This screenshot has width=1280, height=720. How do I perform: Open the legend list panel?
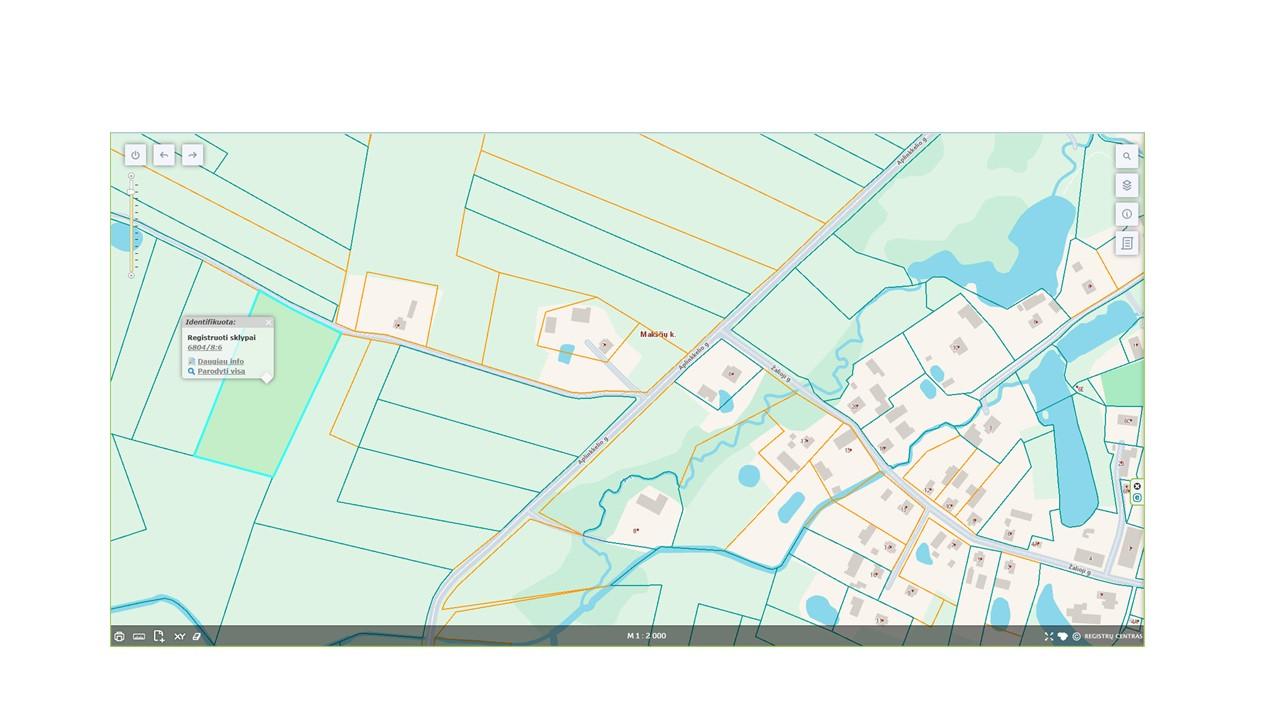(1127, 243)
